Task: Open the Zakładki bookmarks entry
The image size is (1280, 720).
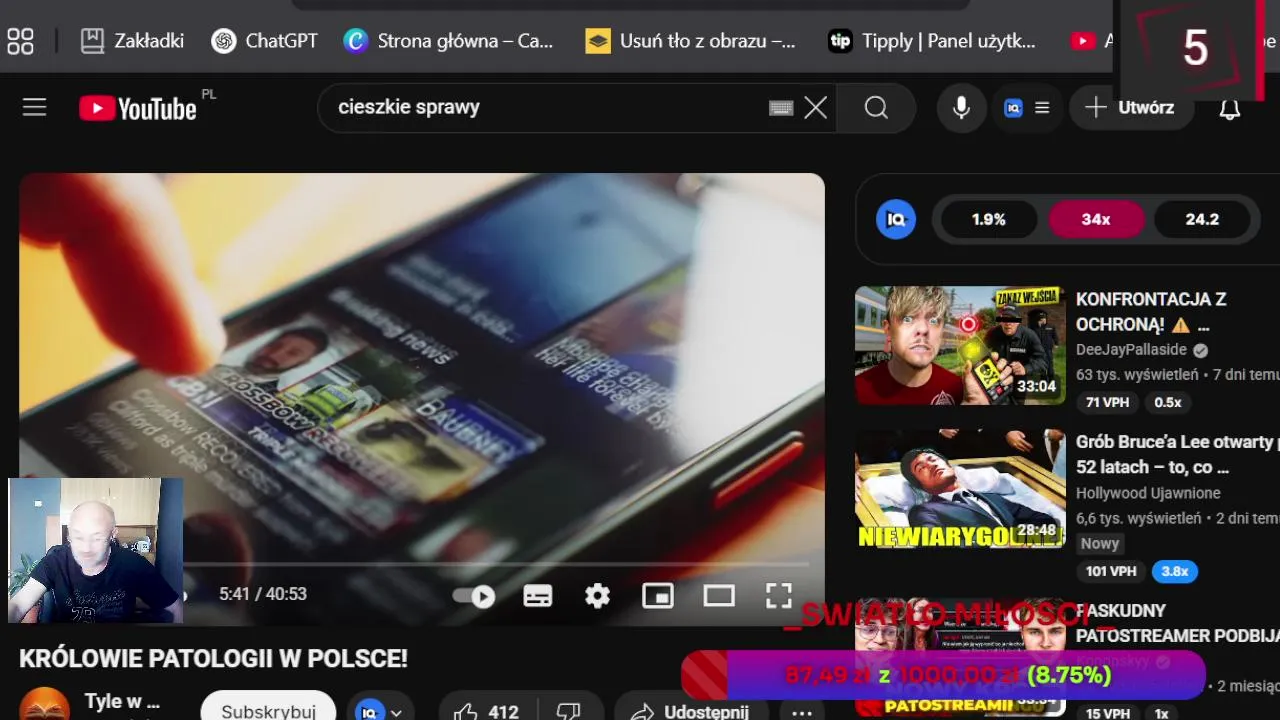Action: [132, 41]
